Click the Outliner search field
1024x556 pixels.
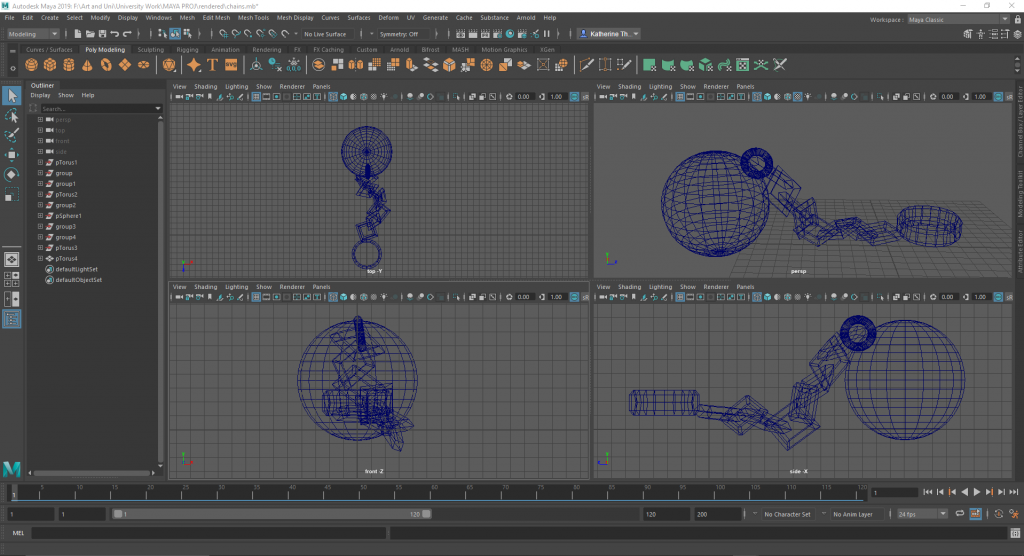[97, 108]
